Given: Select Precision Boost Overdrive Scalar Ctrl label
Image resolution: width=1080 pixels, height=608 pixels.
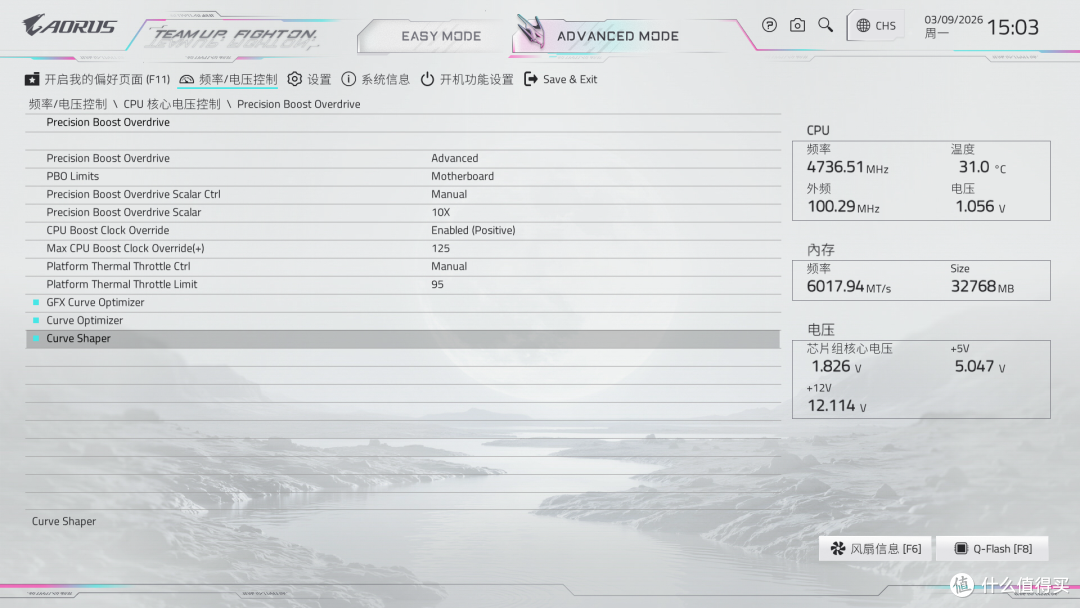Looking at the screenshot, I should click(134, 194).
